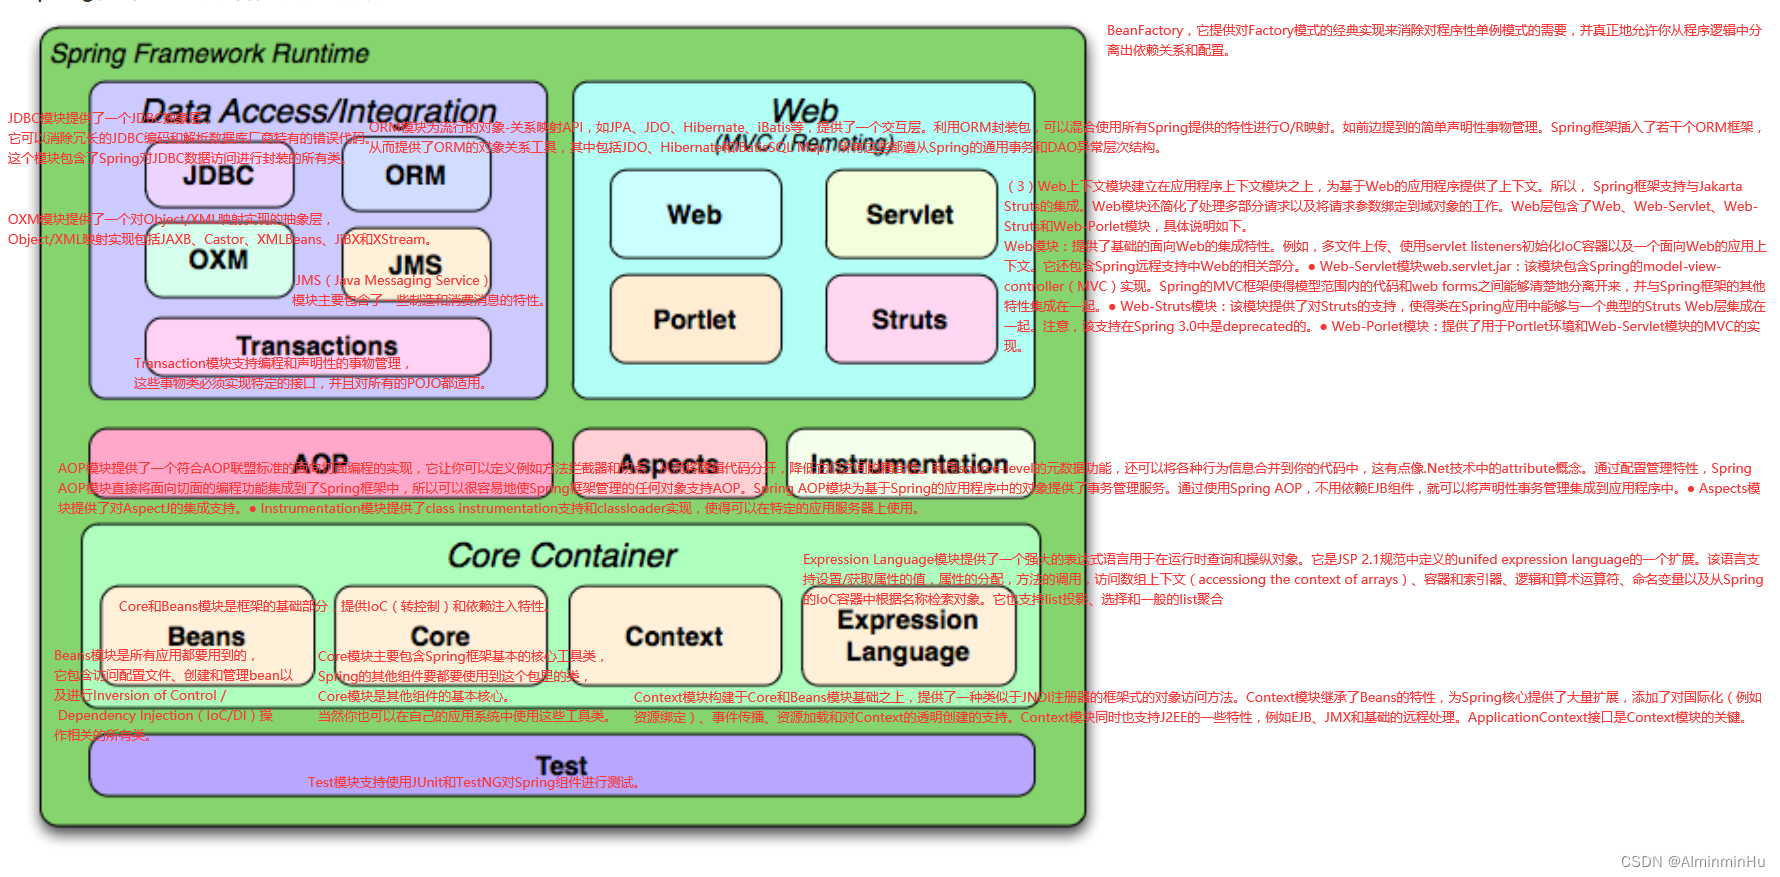Click the 'Data Access/Integration' heading

pyautogui.click(x=319, y=111)
